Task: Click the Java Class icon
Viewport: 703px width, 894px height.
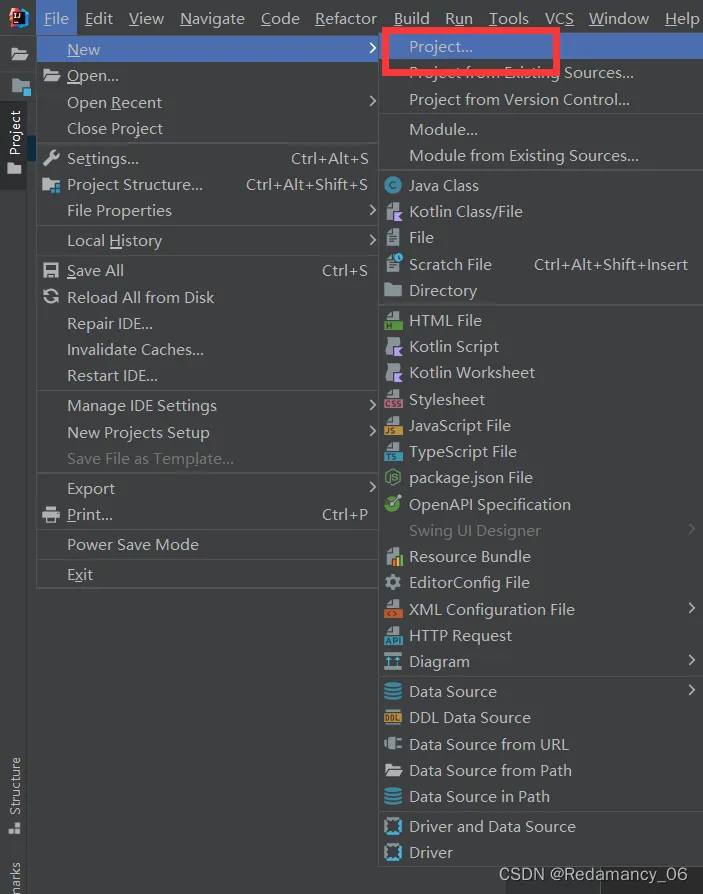Action: [x=392, y=185]
